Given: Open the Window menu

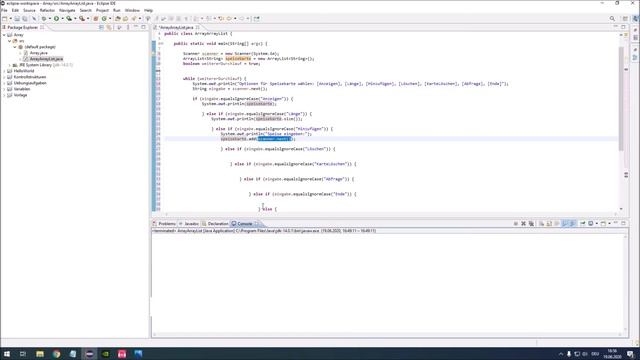Looking at the screenshot, I should (x=132, y=10).
